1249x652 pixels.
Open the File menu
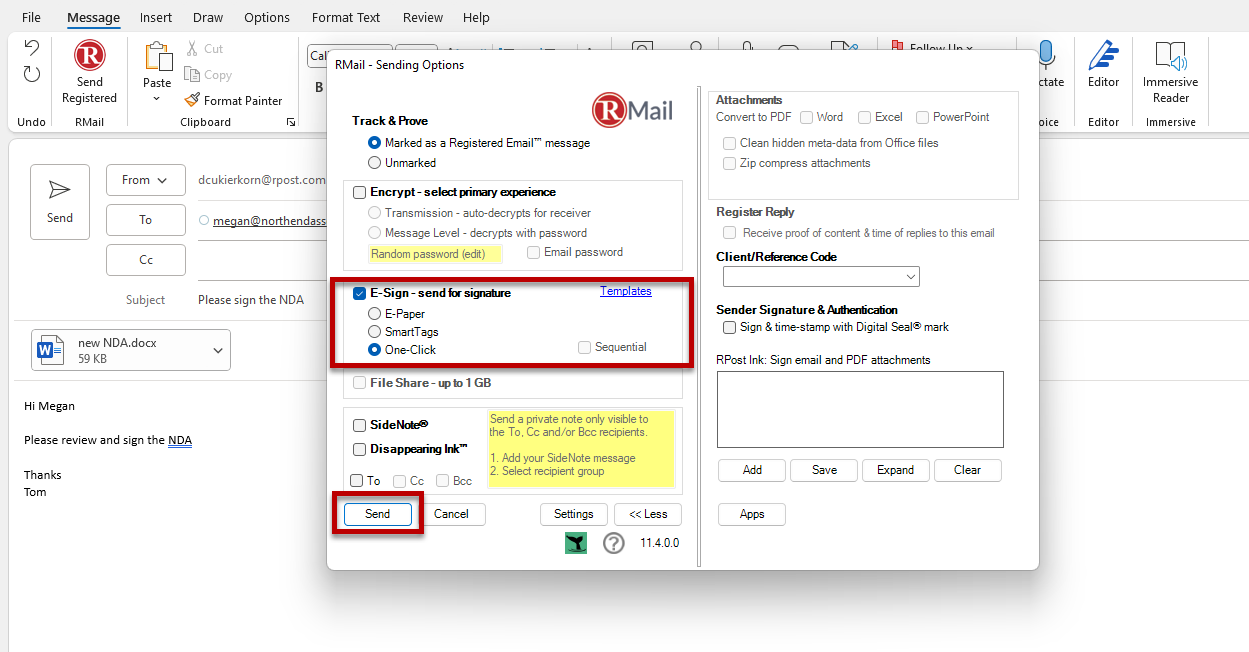point(31,17)
